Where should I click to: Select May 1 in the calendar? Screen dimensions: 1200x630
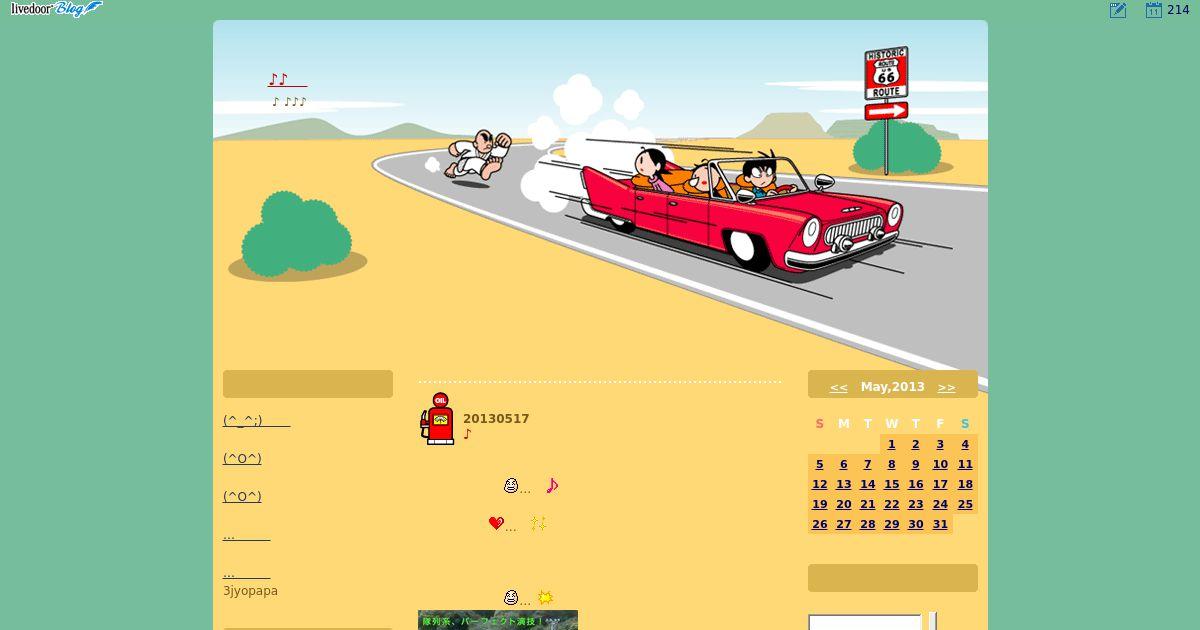891,444
